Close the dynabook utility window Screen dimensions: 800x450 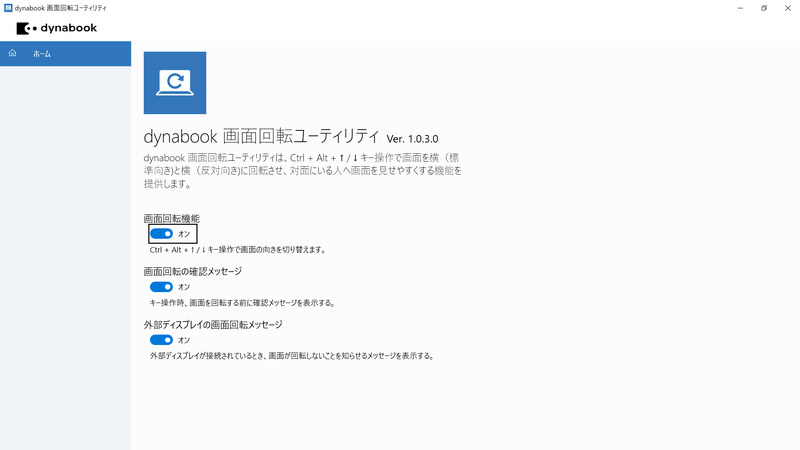coord(788,8)
